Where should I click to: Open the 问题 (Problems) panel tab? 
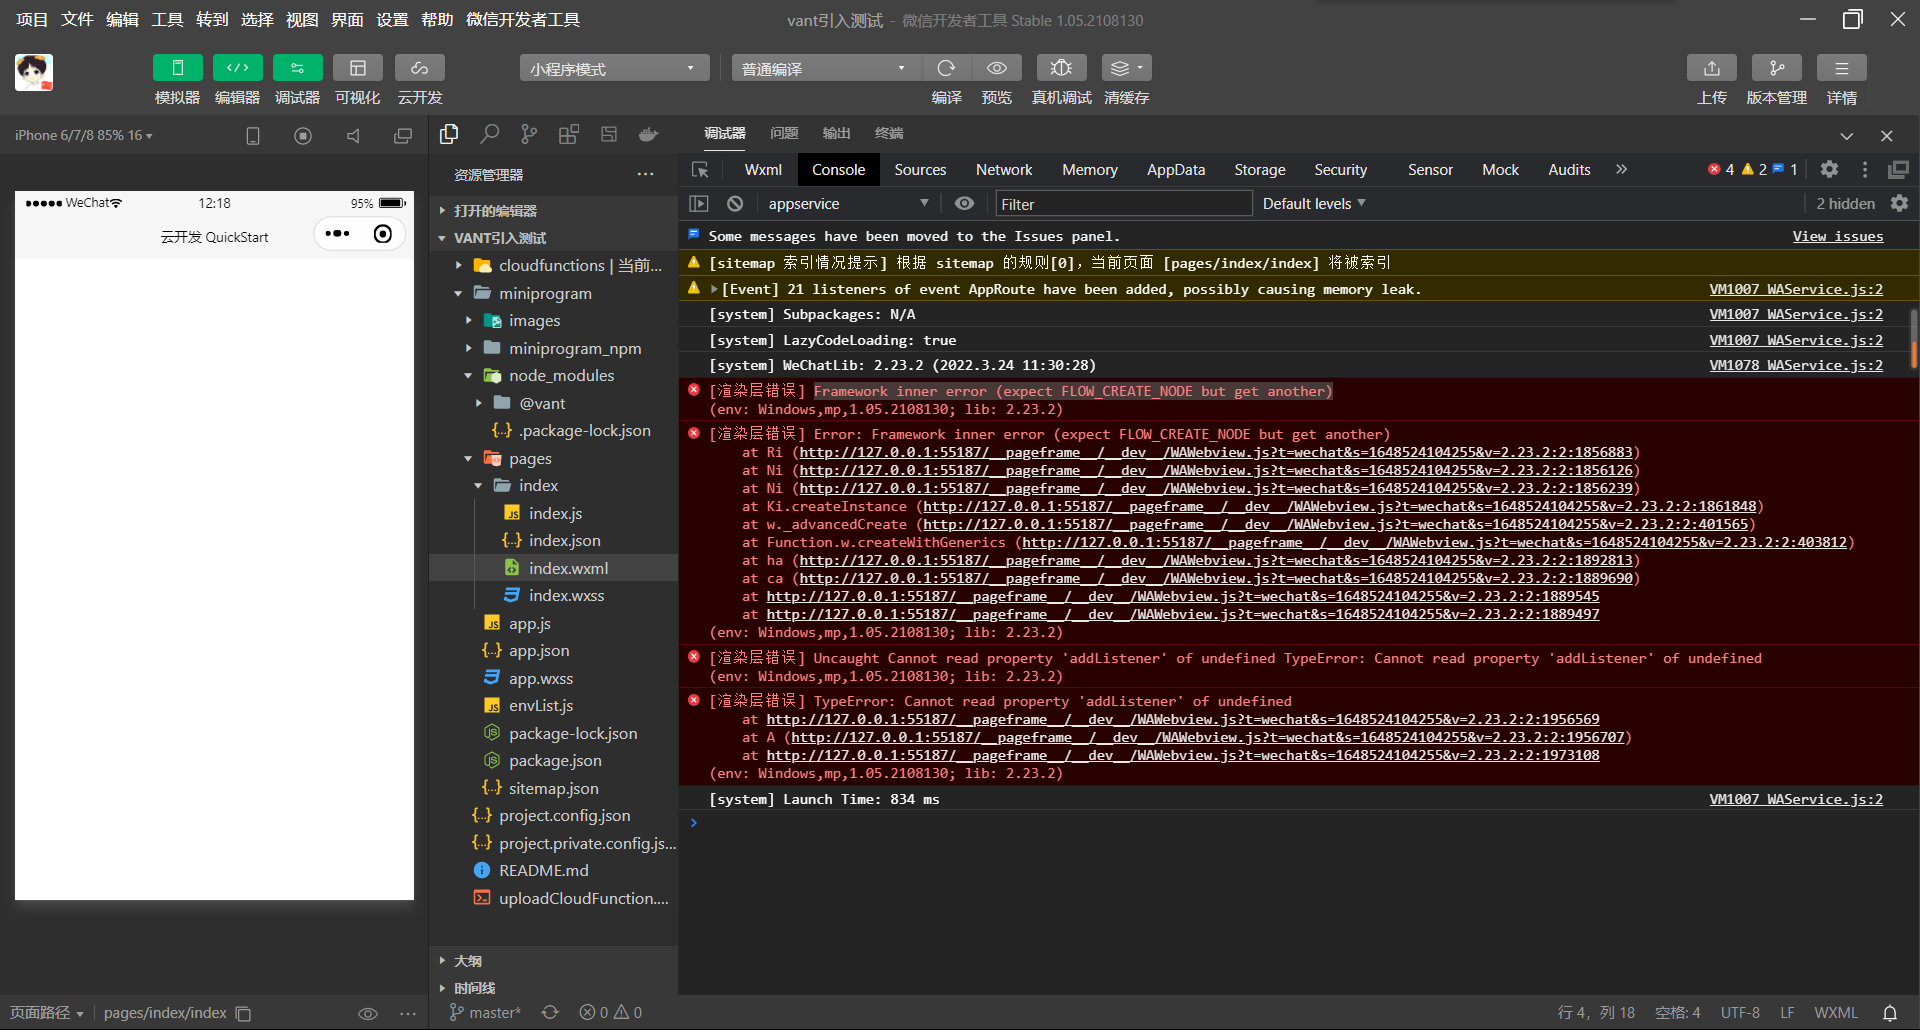(784, 133)
